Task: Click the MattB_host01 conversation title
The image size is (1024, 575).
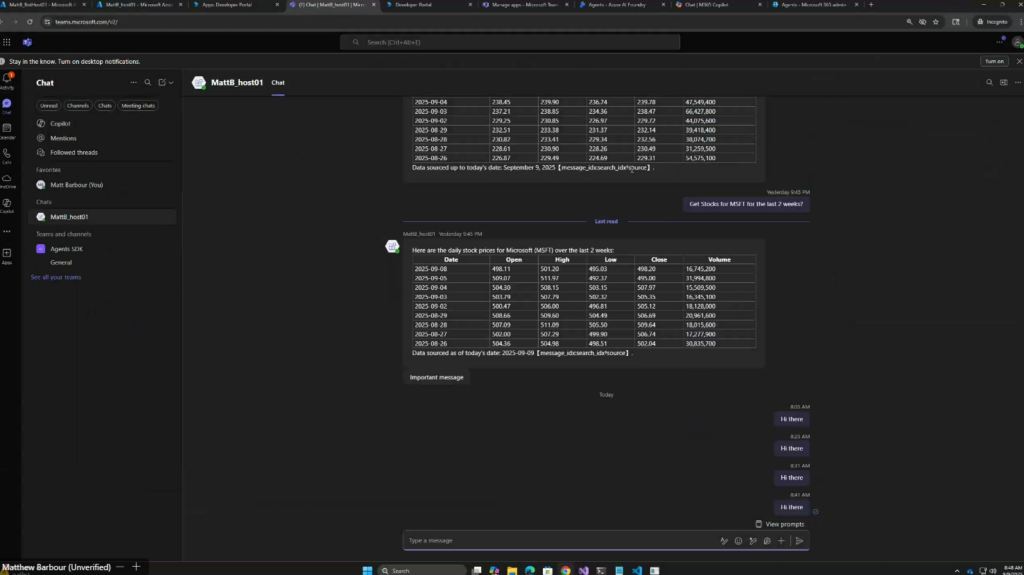Action: coord(237,82)
